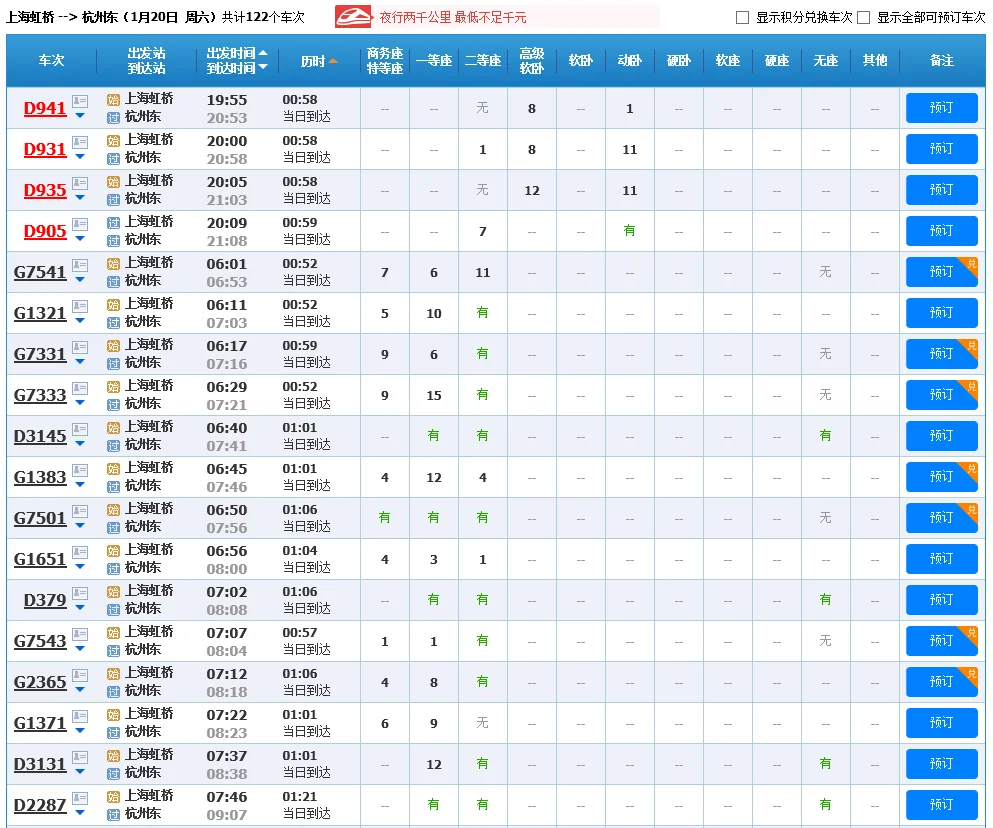
Task: Click the orange 兑 points badge on G7331 row
Action: 969,346
